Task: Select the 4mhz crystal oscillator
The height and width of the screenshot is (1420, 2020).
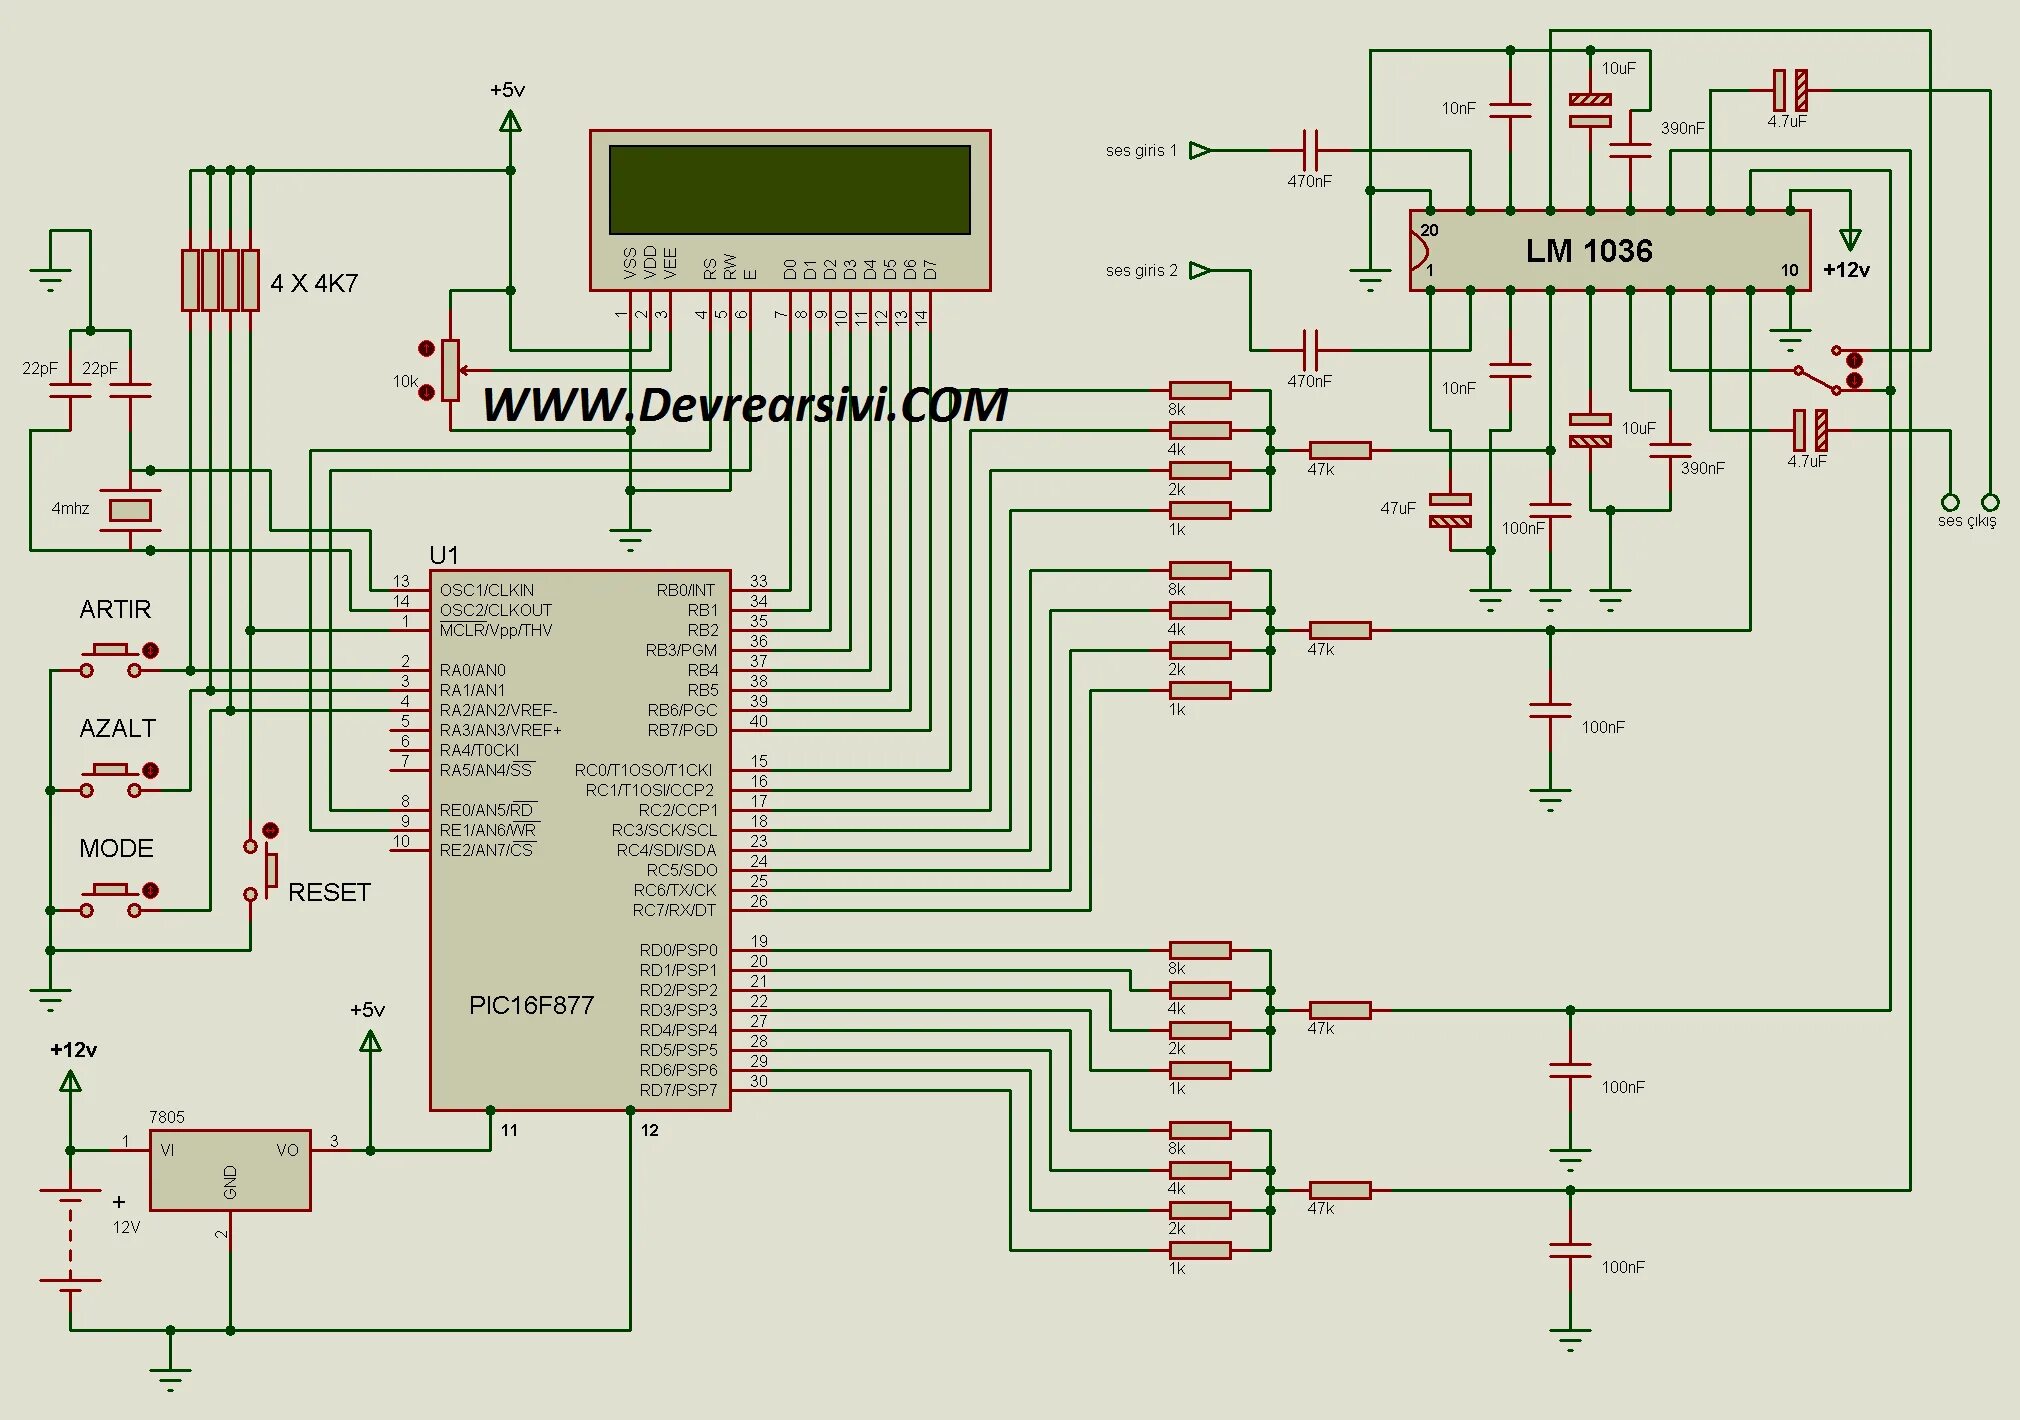Action: click(x=130, y=510)
